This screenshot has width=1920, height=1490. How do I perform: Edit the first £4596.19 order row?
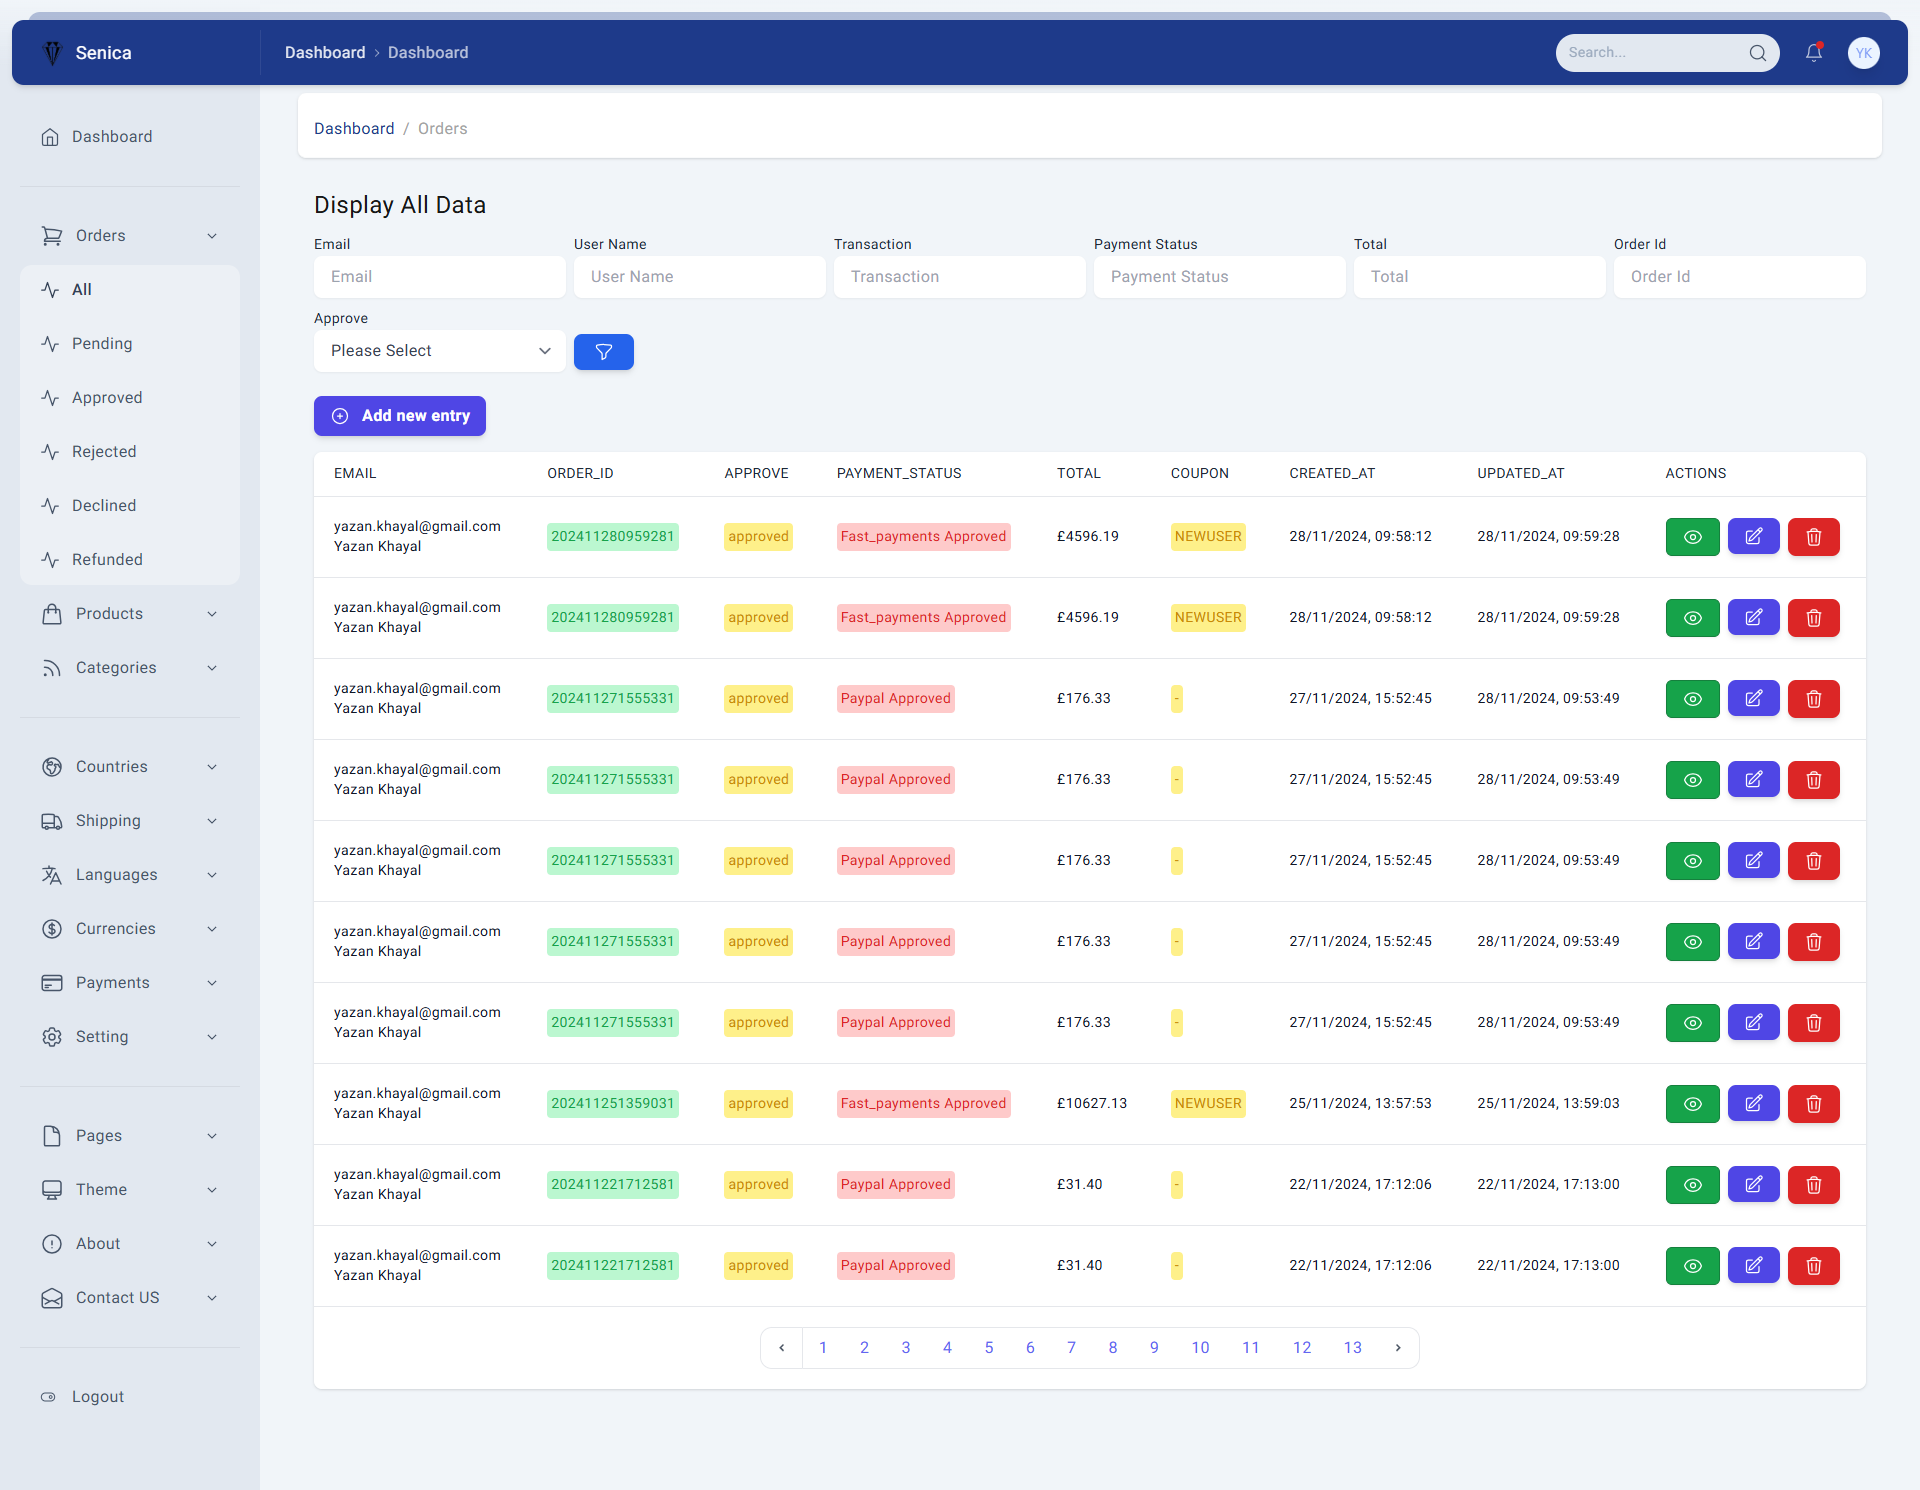click(1754, 537)
